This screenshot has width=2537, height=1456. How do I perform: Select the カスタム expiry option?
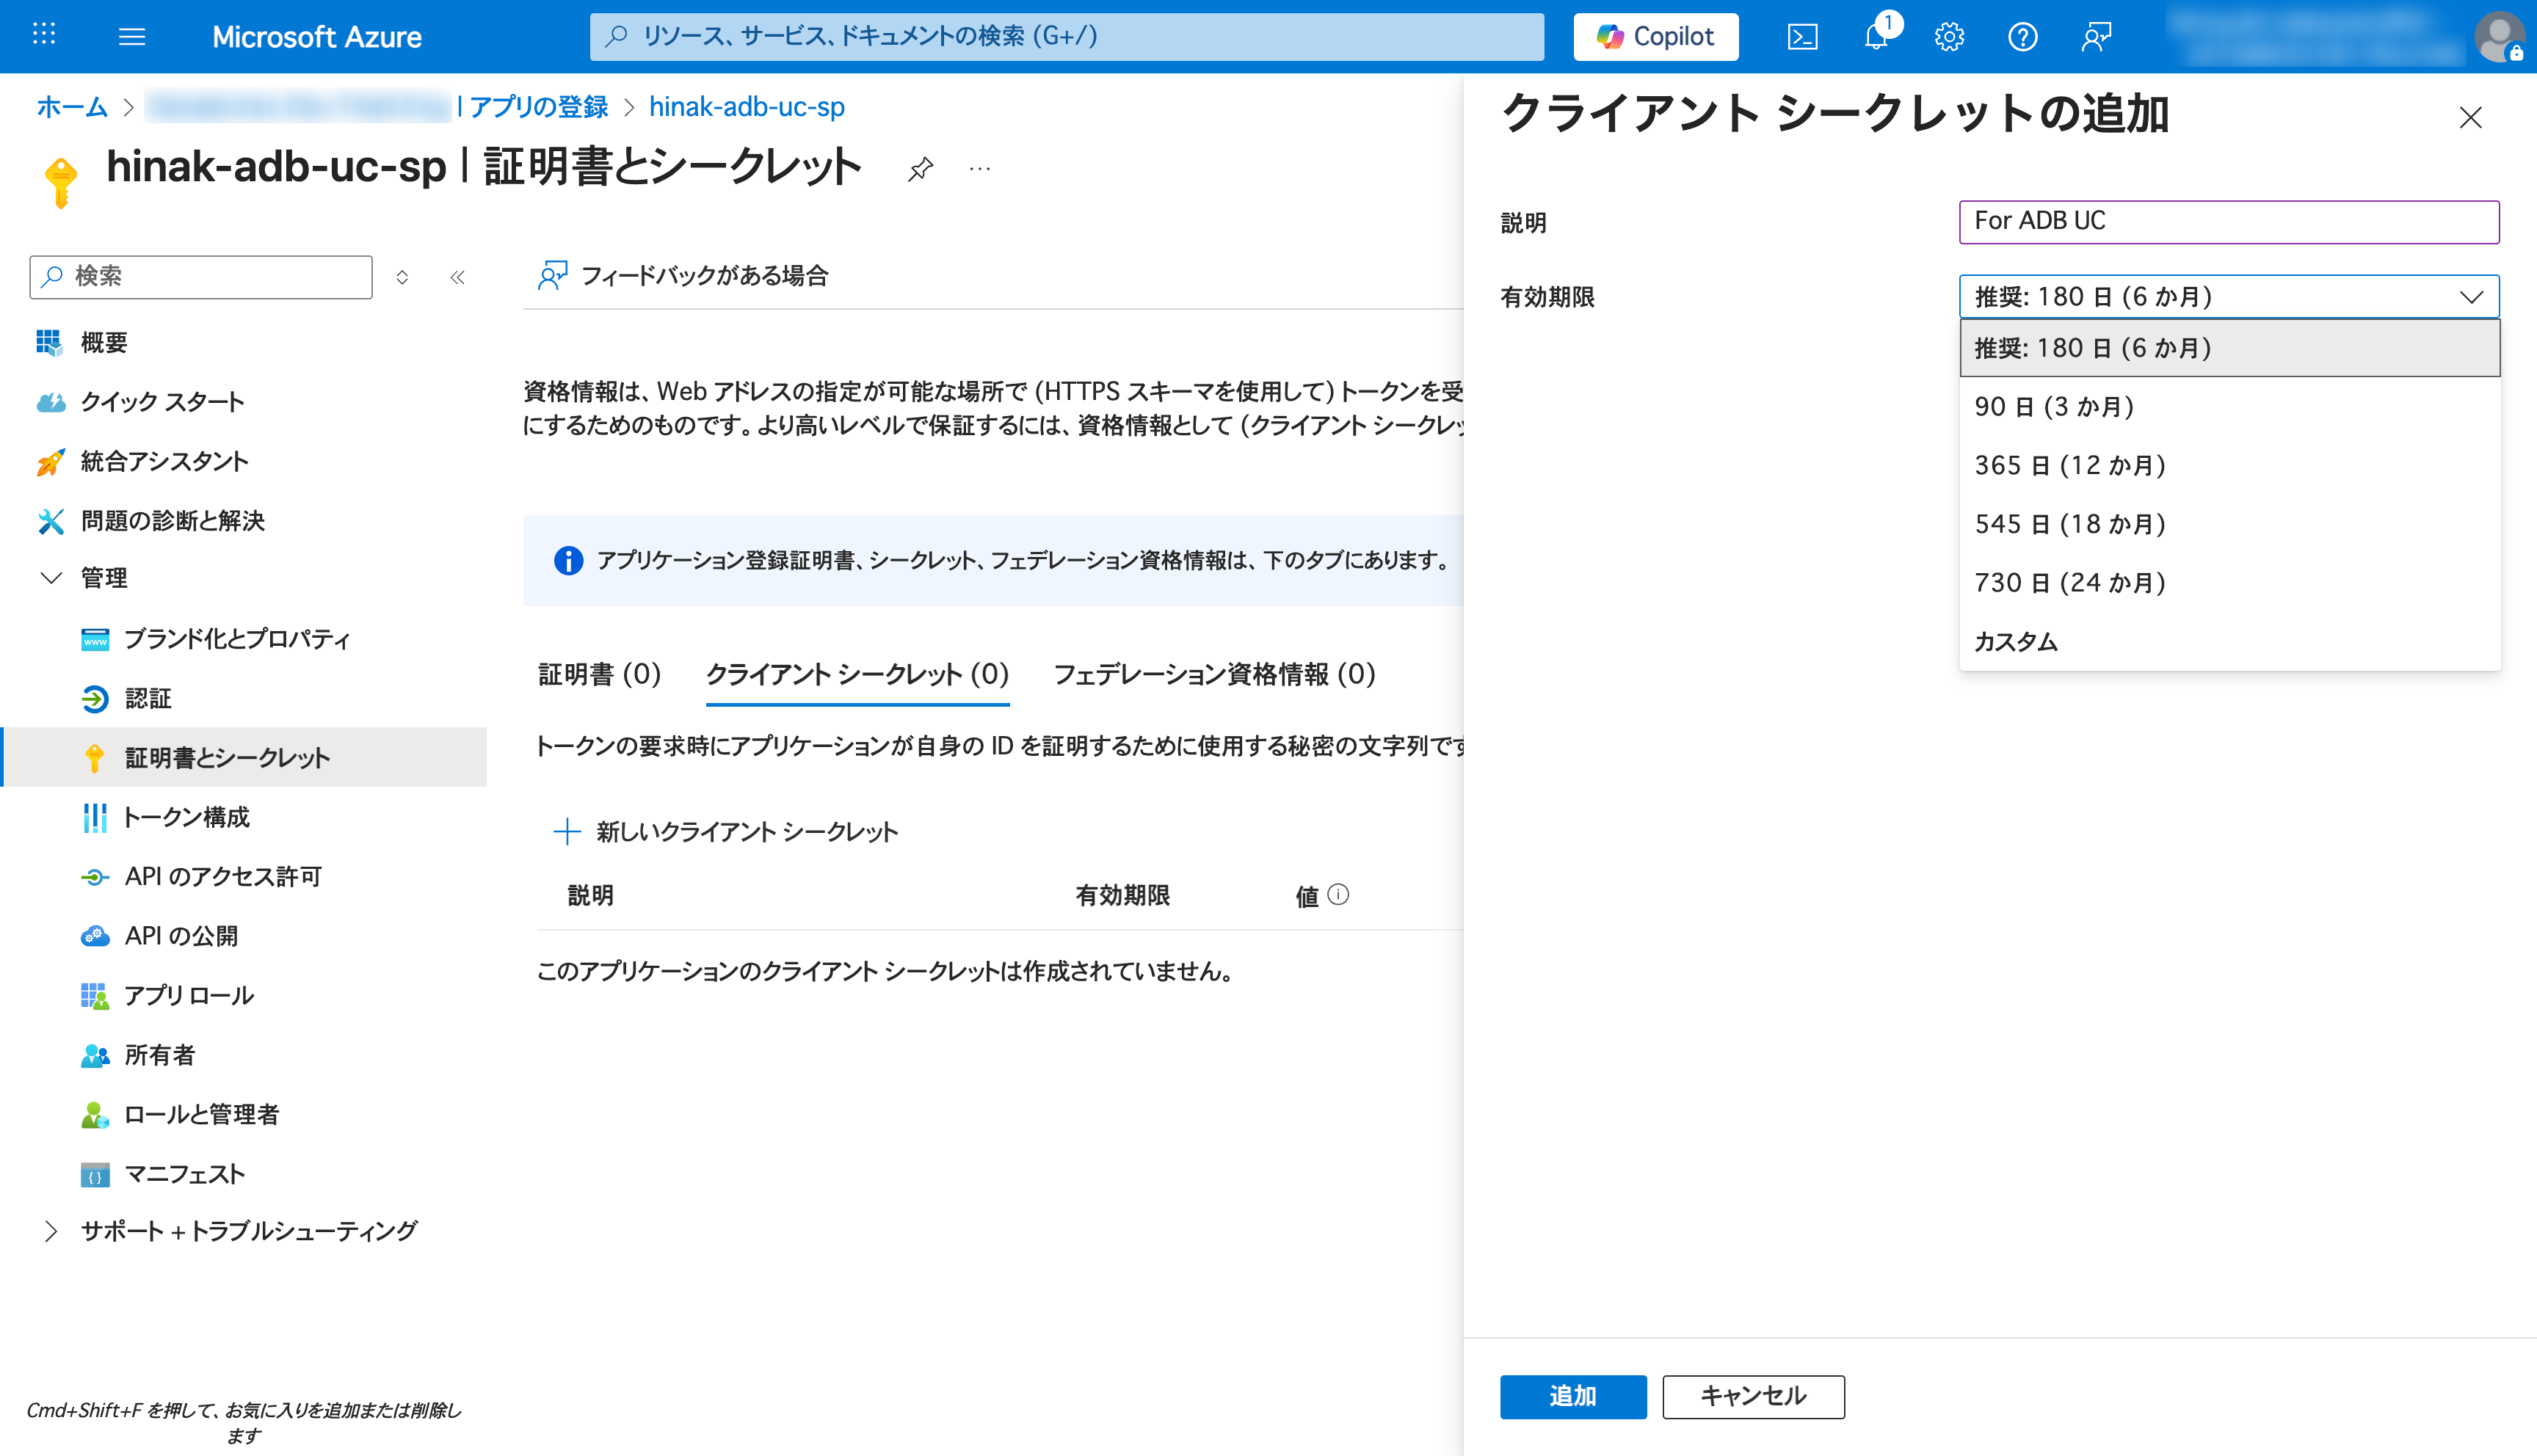coord(2016,641)
